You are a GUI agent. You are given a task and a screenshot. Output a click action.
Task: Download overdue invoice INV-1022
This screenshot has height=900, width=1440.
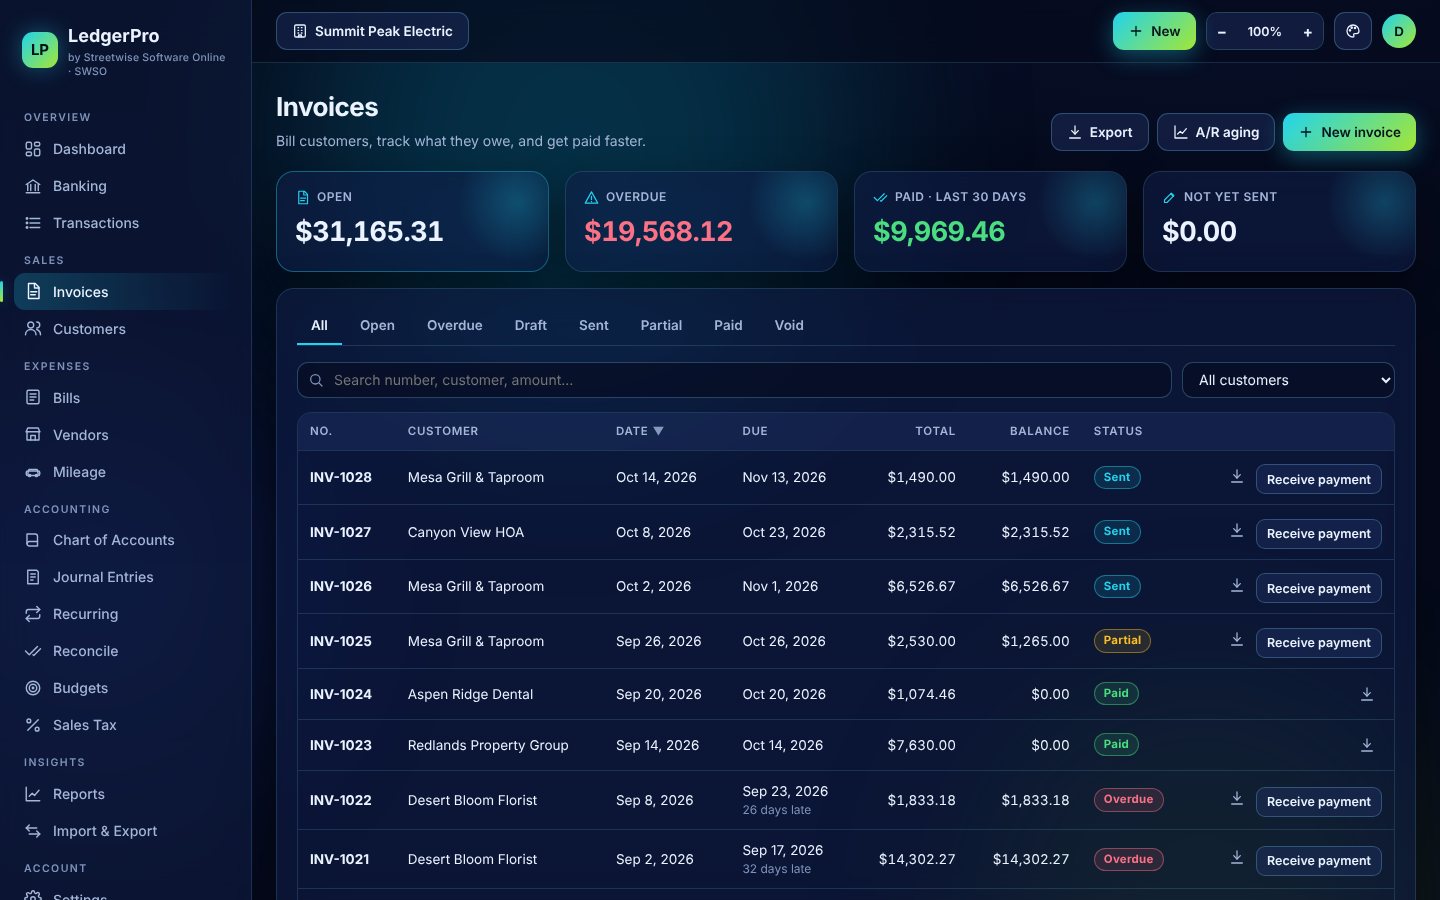click(x=1237, y=799)
